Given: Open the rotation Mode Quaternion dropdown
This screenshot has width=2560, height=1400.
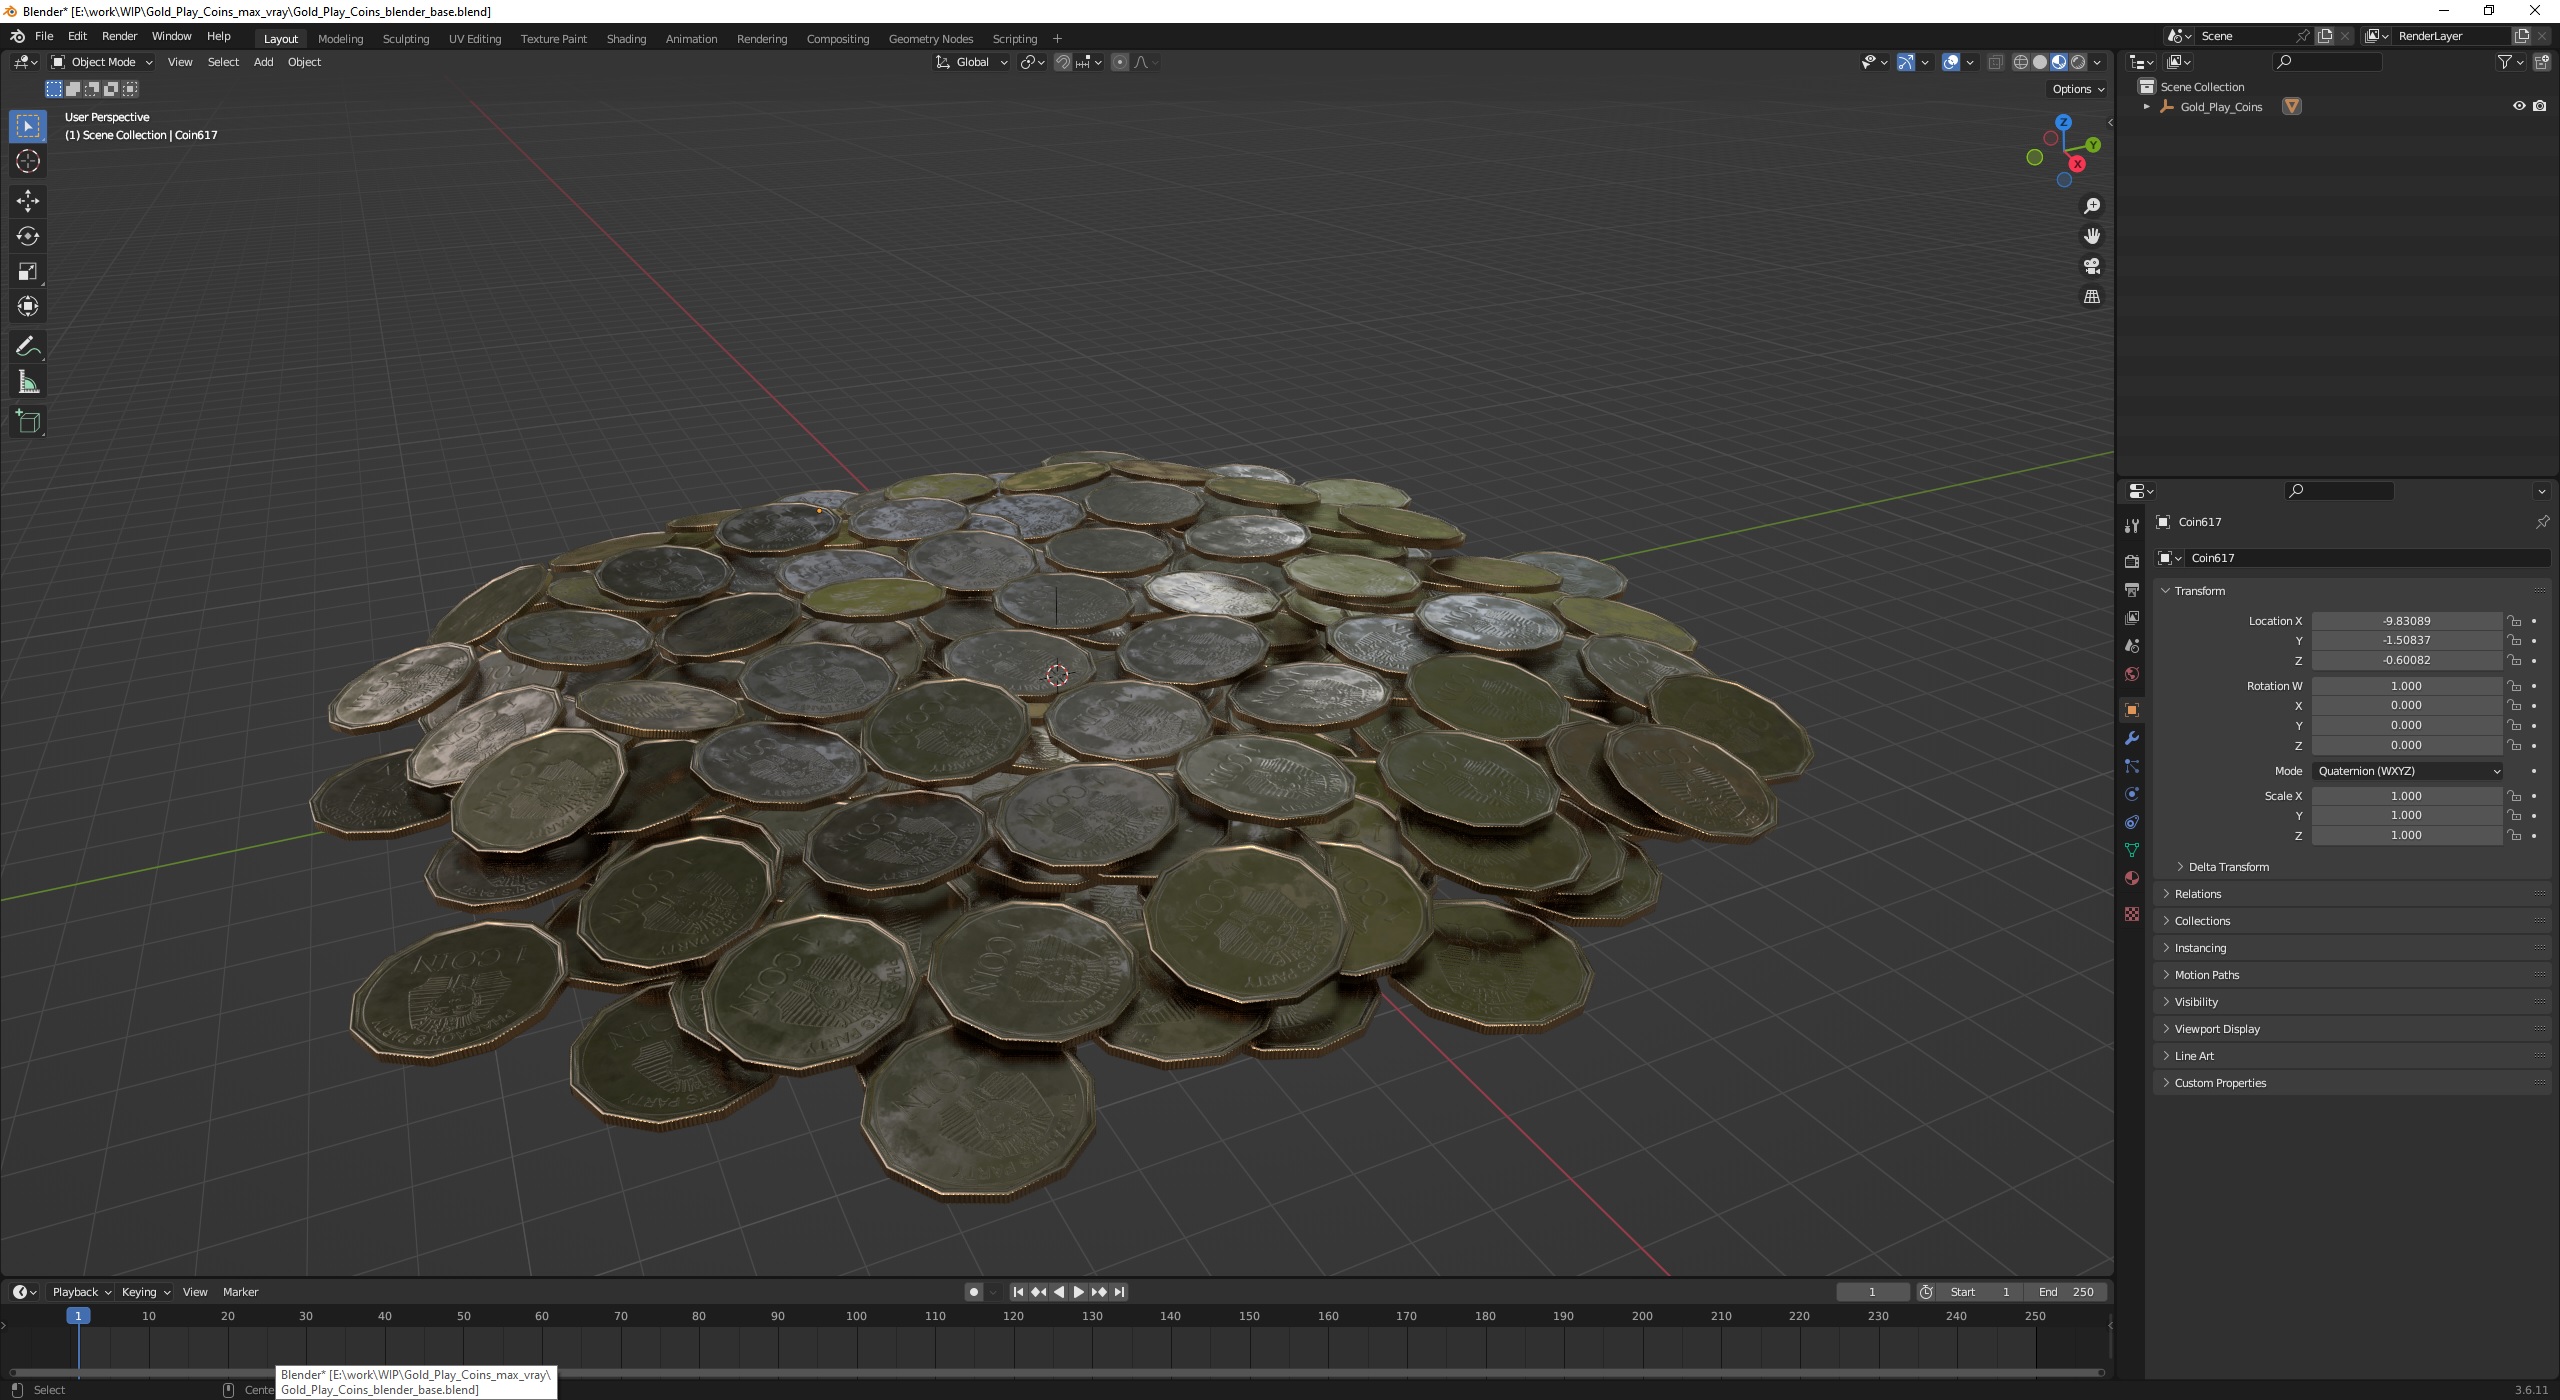Looking at the screenshot, I should (2408, 771).
